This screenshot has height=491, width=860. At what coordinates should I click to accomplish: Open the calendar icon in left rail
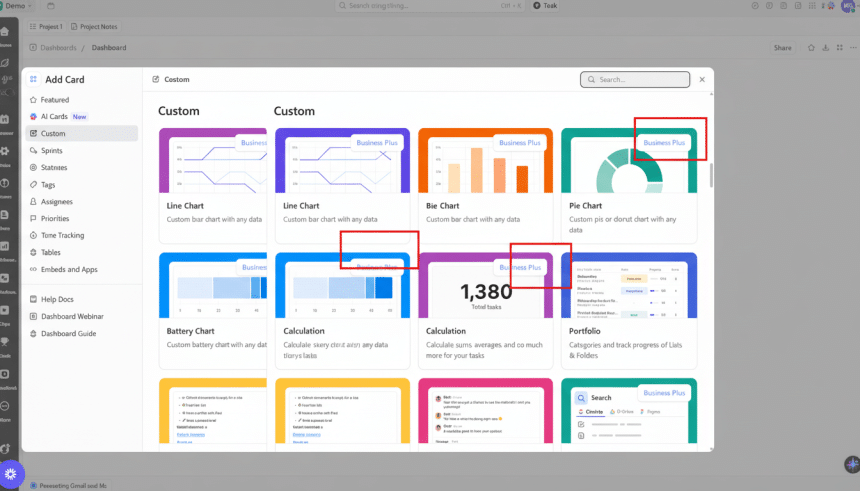[5, 120]
